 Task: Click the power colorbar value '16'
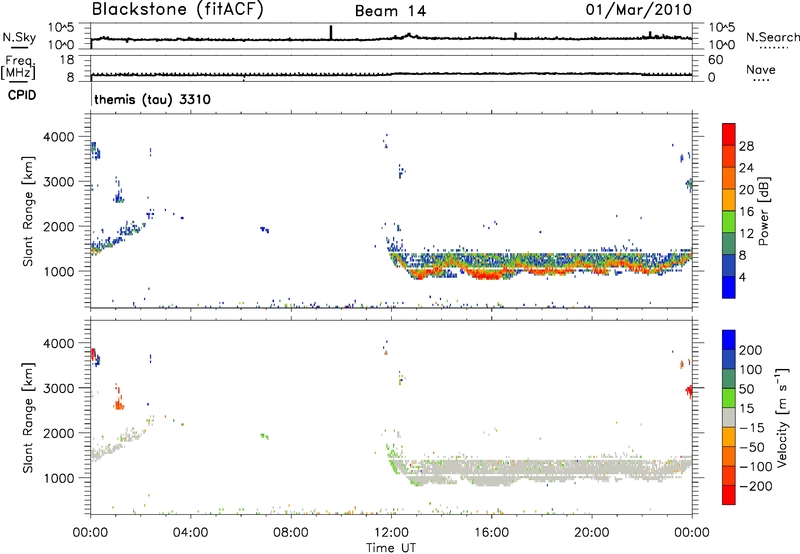click(746, 212)
